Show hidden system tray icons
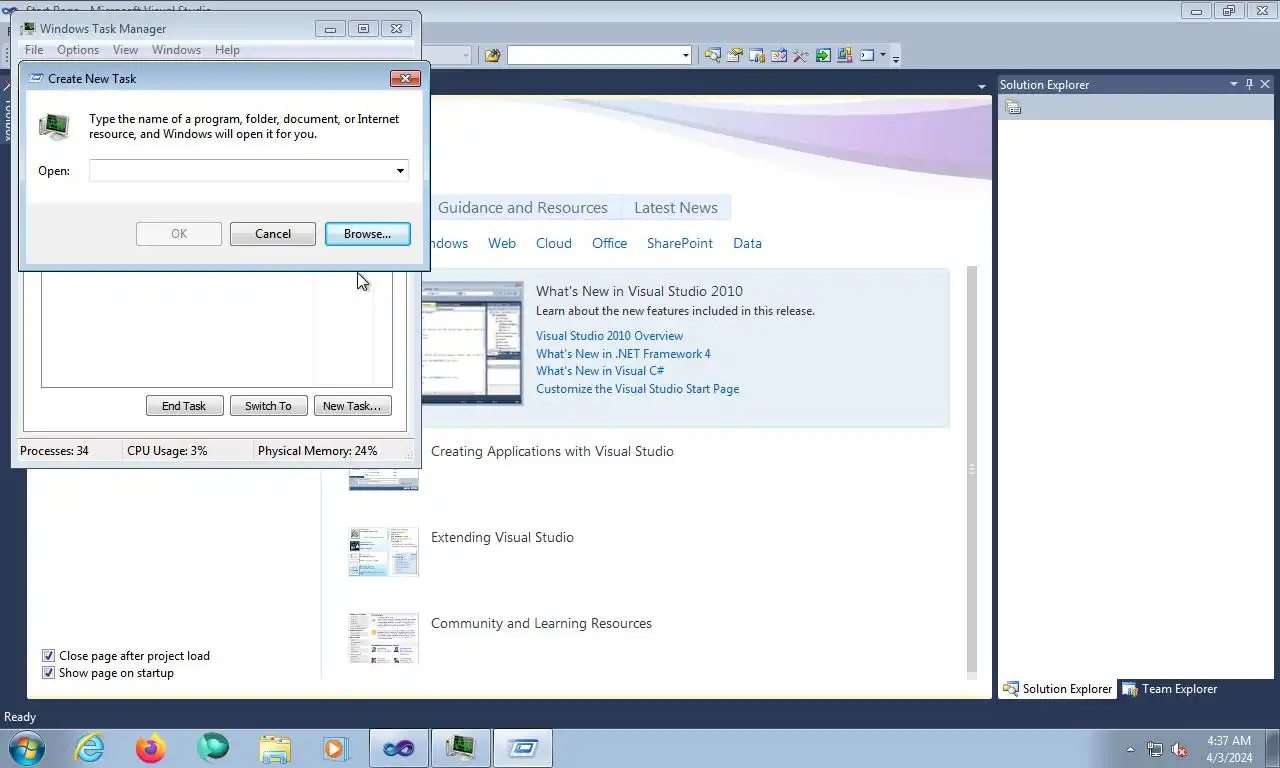Viewport: 1280px width, 768px height. 1130,749
